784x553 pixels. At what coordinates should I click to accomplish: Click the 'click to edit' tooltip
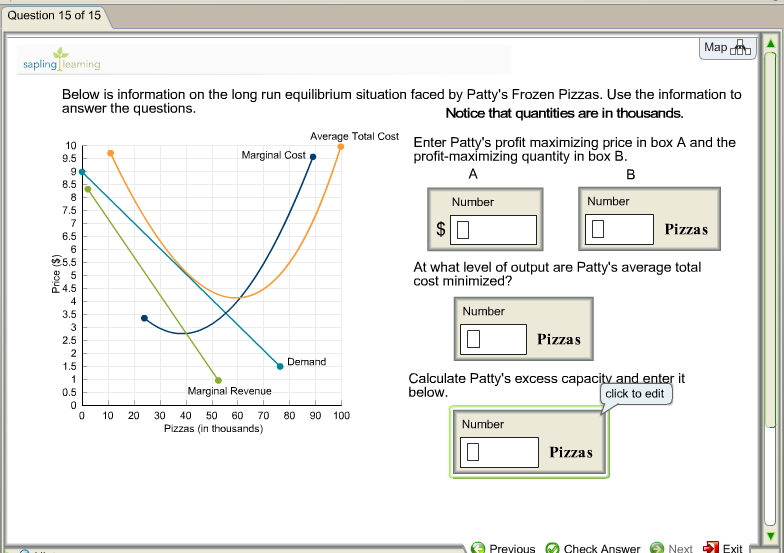tap(634, 393)
